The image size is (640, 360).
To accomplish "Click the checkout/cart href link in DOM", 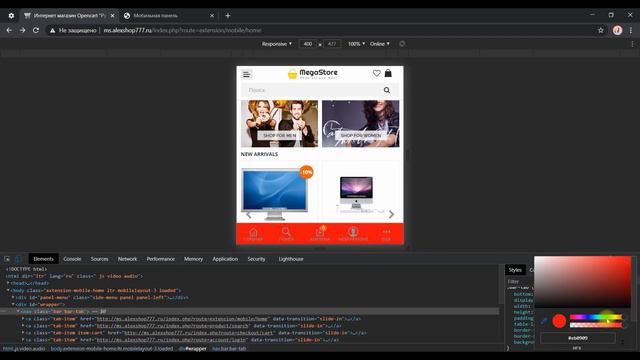I will (x=198, y=333).
